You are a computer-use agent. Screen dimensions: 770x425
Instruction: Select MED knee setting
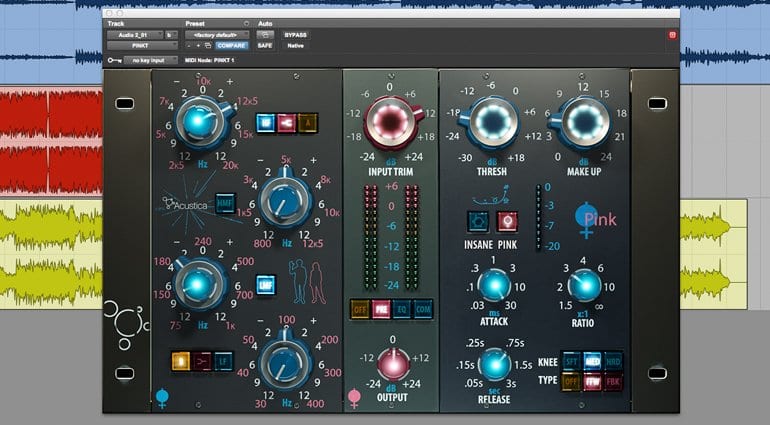[593, 362]
